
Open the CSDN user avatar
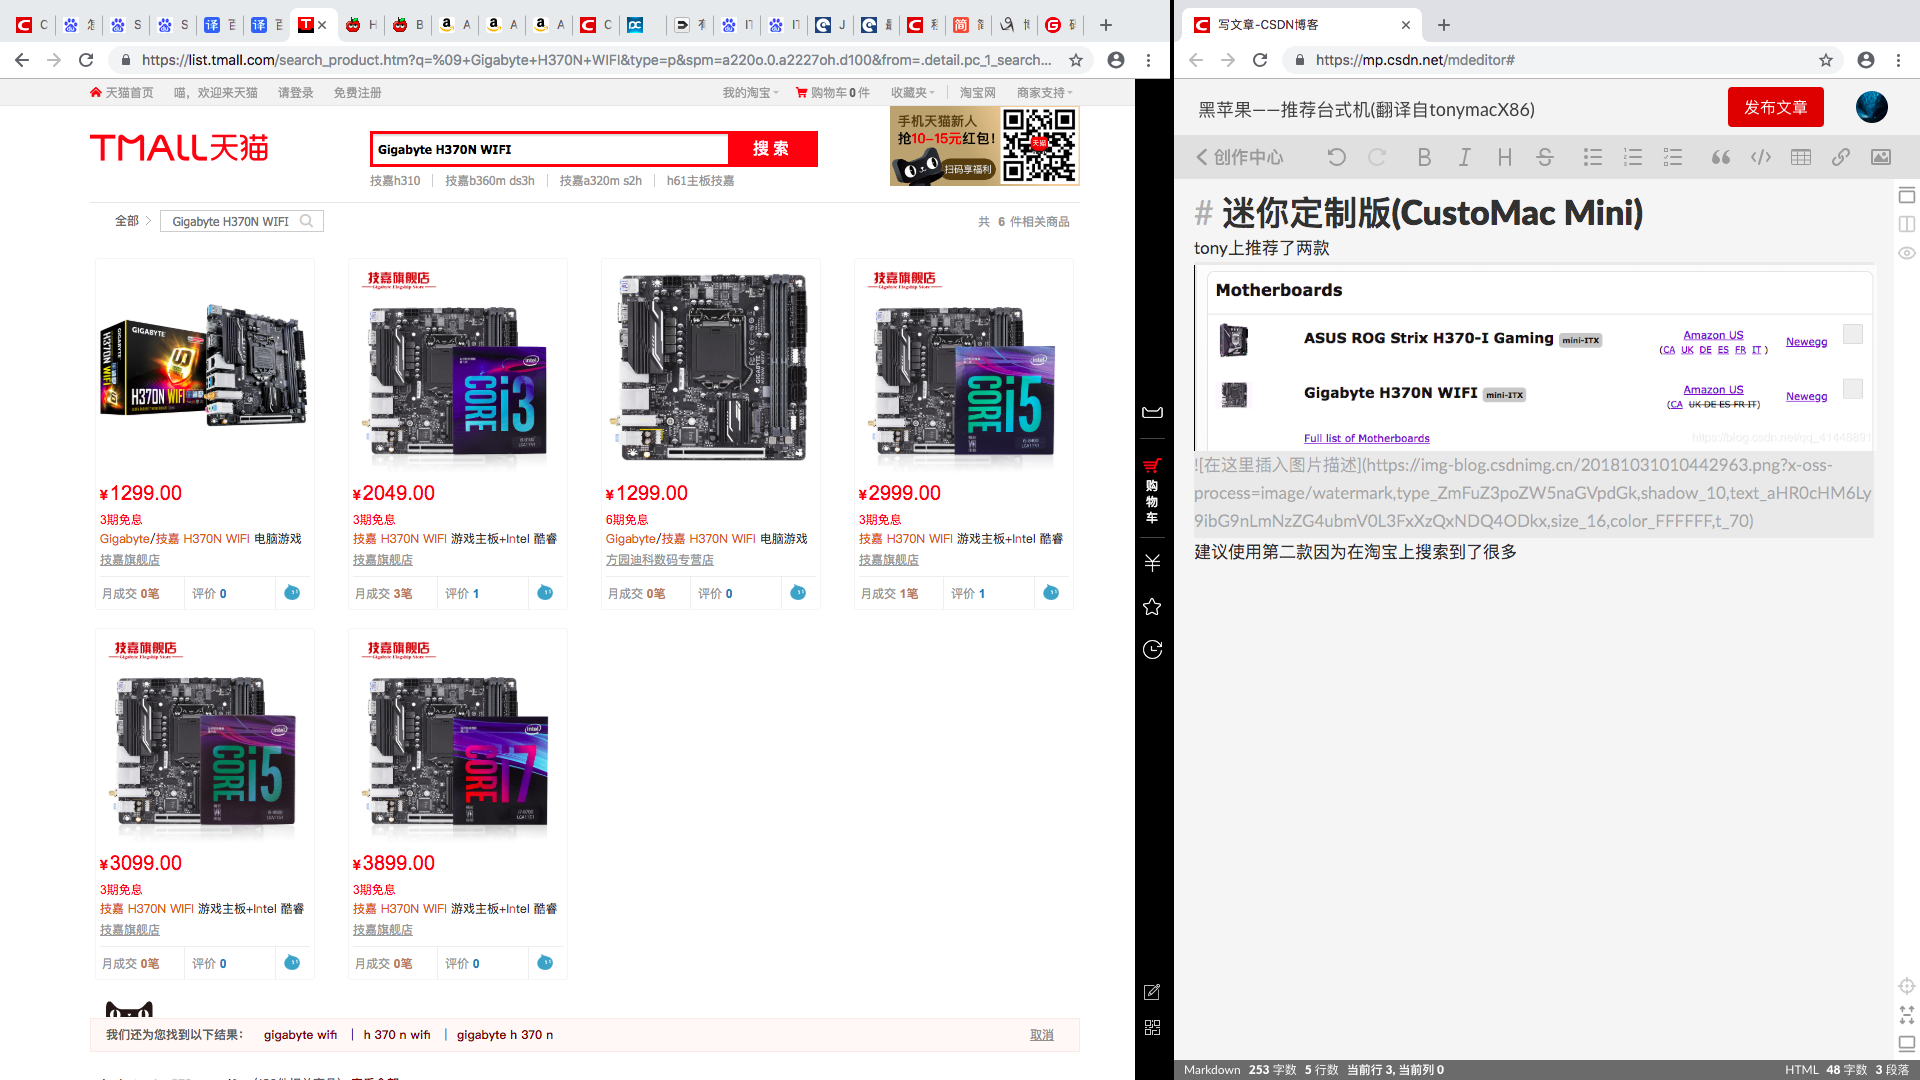pos(1872,107)
